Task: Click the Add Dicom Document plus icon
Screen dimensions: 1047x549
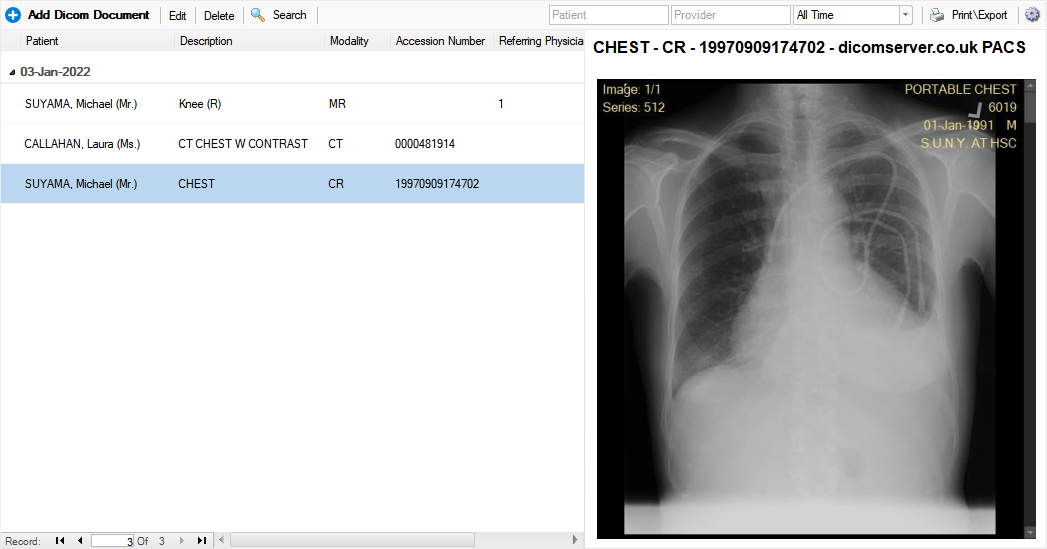Action: (13, 15)
